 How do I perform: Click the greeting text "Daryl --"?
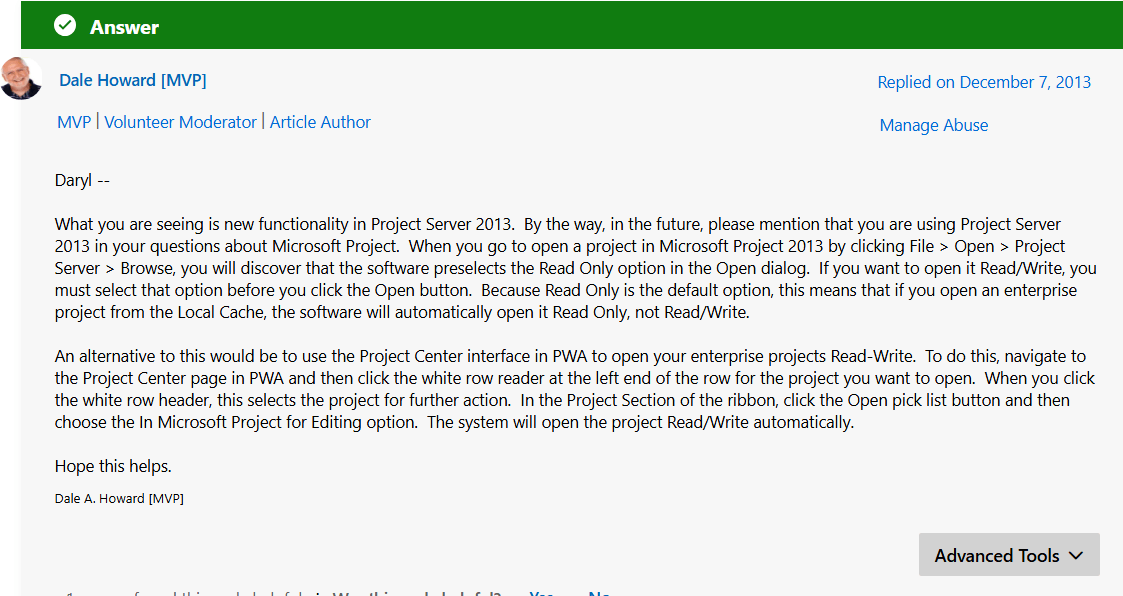(82, 181)
